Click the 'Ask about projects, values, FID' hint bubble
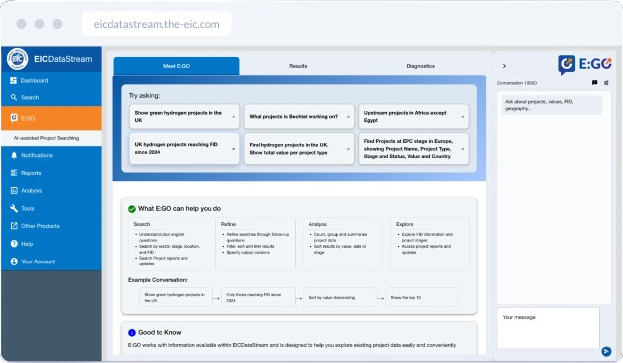 551,105
